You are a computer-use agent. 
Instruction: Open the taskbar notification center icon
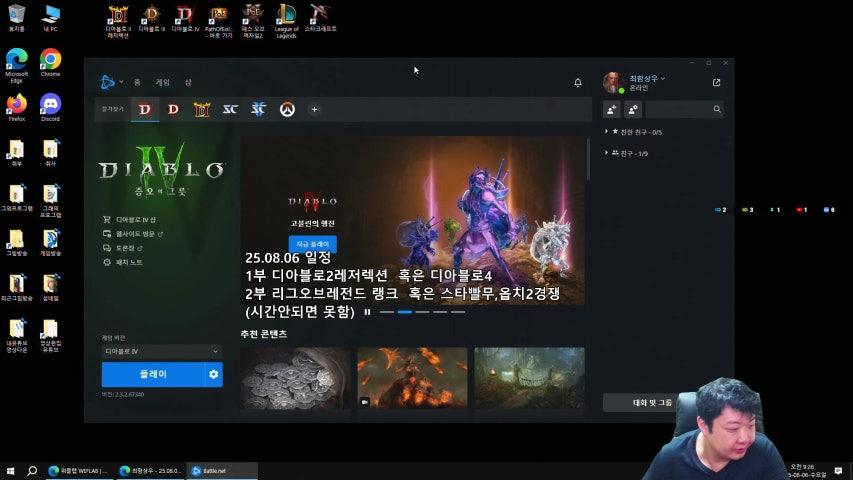point(838,471)
